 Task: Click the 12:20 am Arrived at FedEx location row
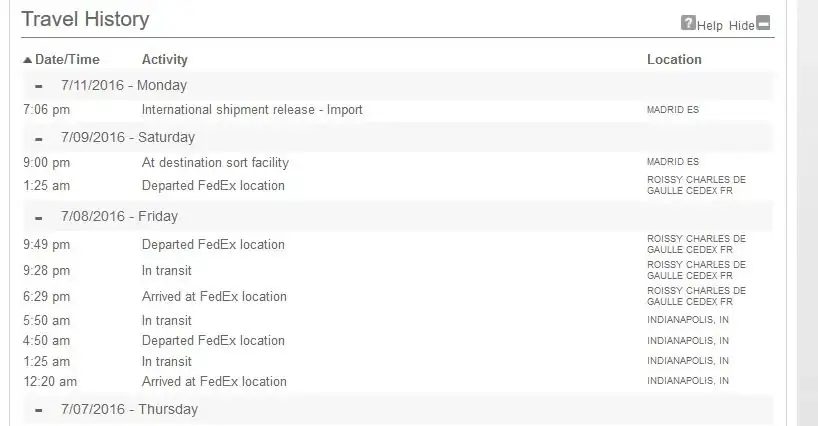click(397, 382)
